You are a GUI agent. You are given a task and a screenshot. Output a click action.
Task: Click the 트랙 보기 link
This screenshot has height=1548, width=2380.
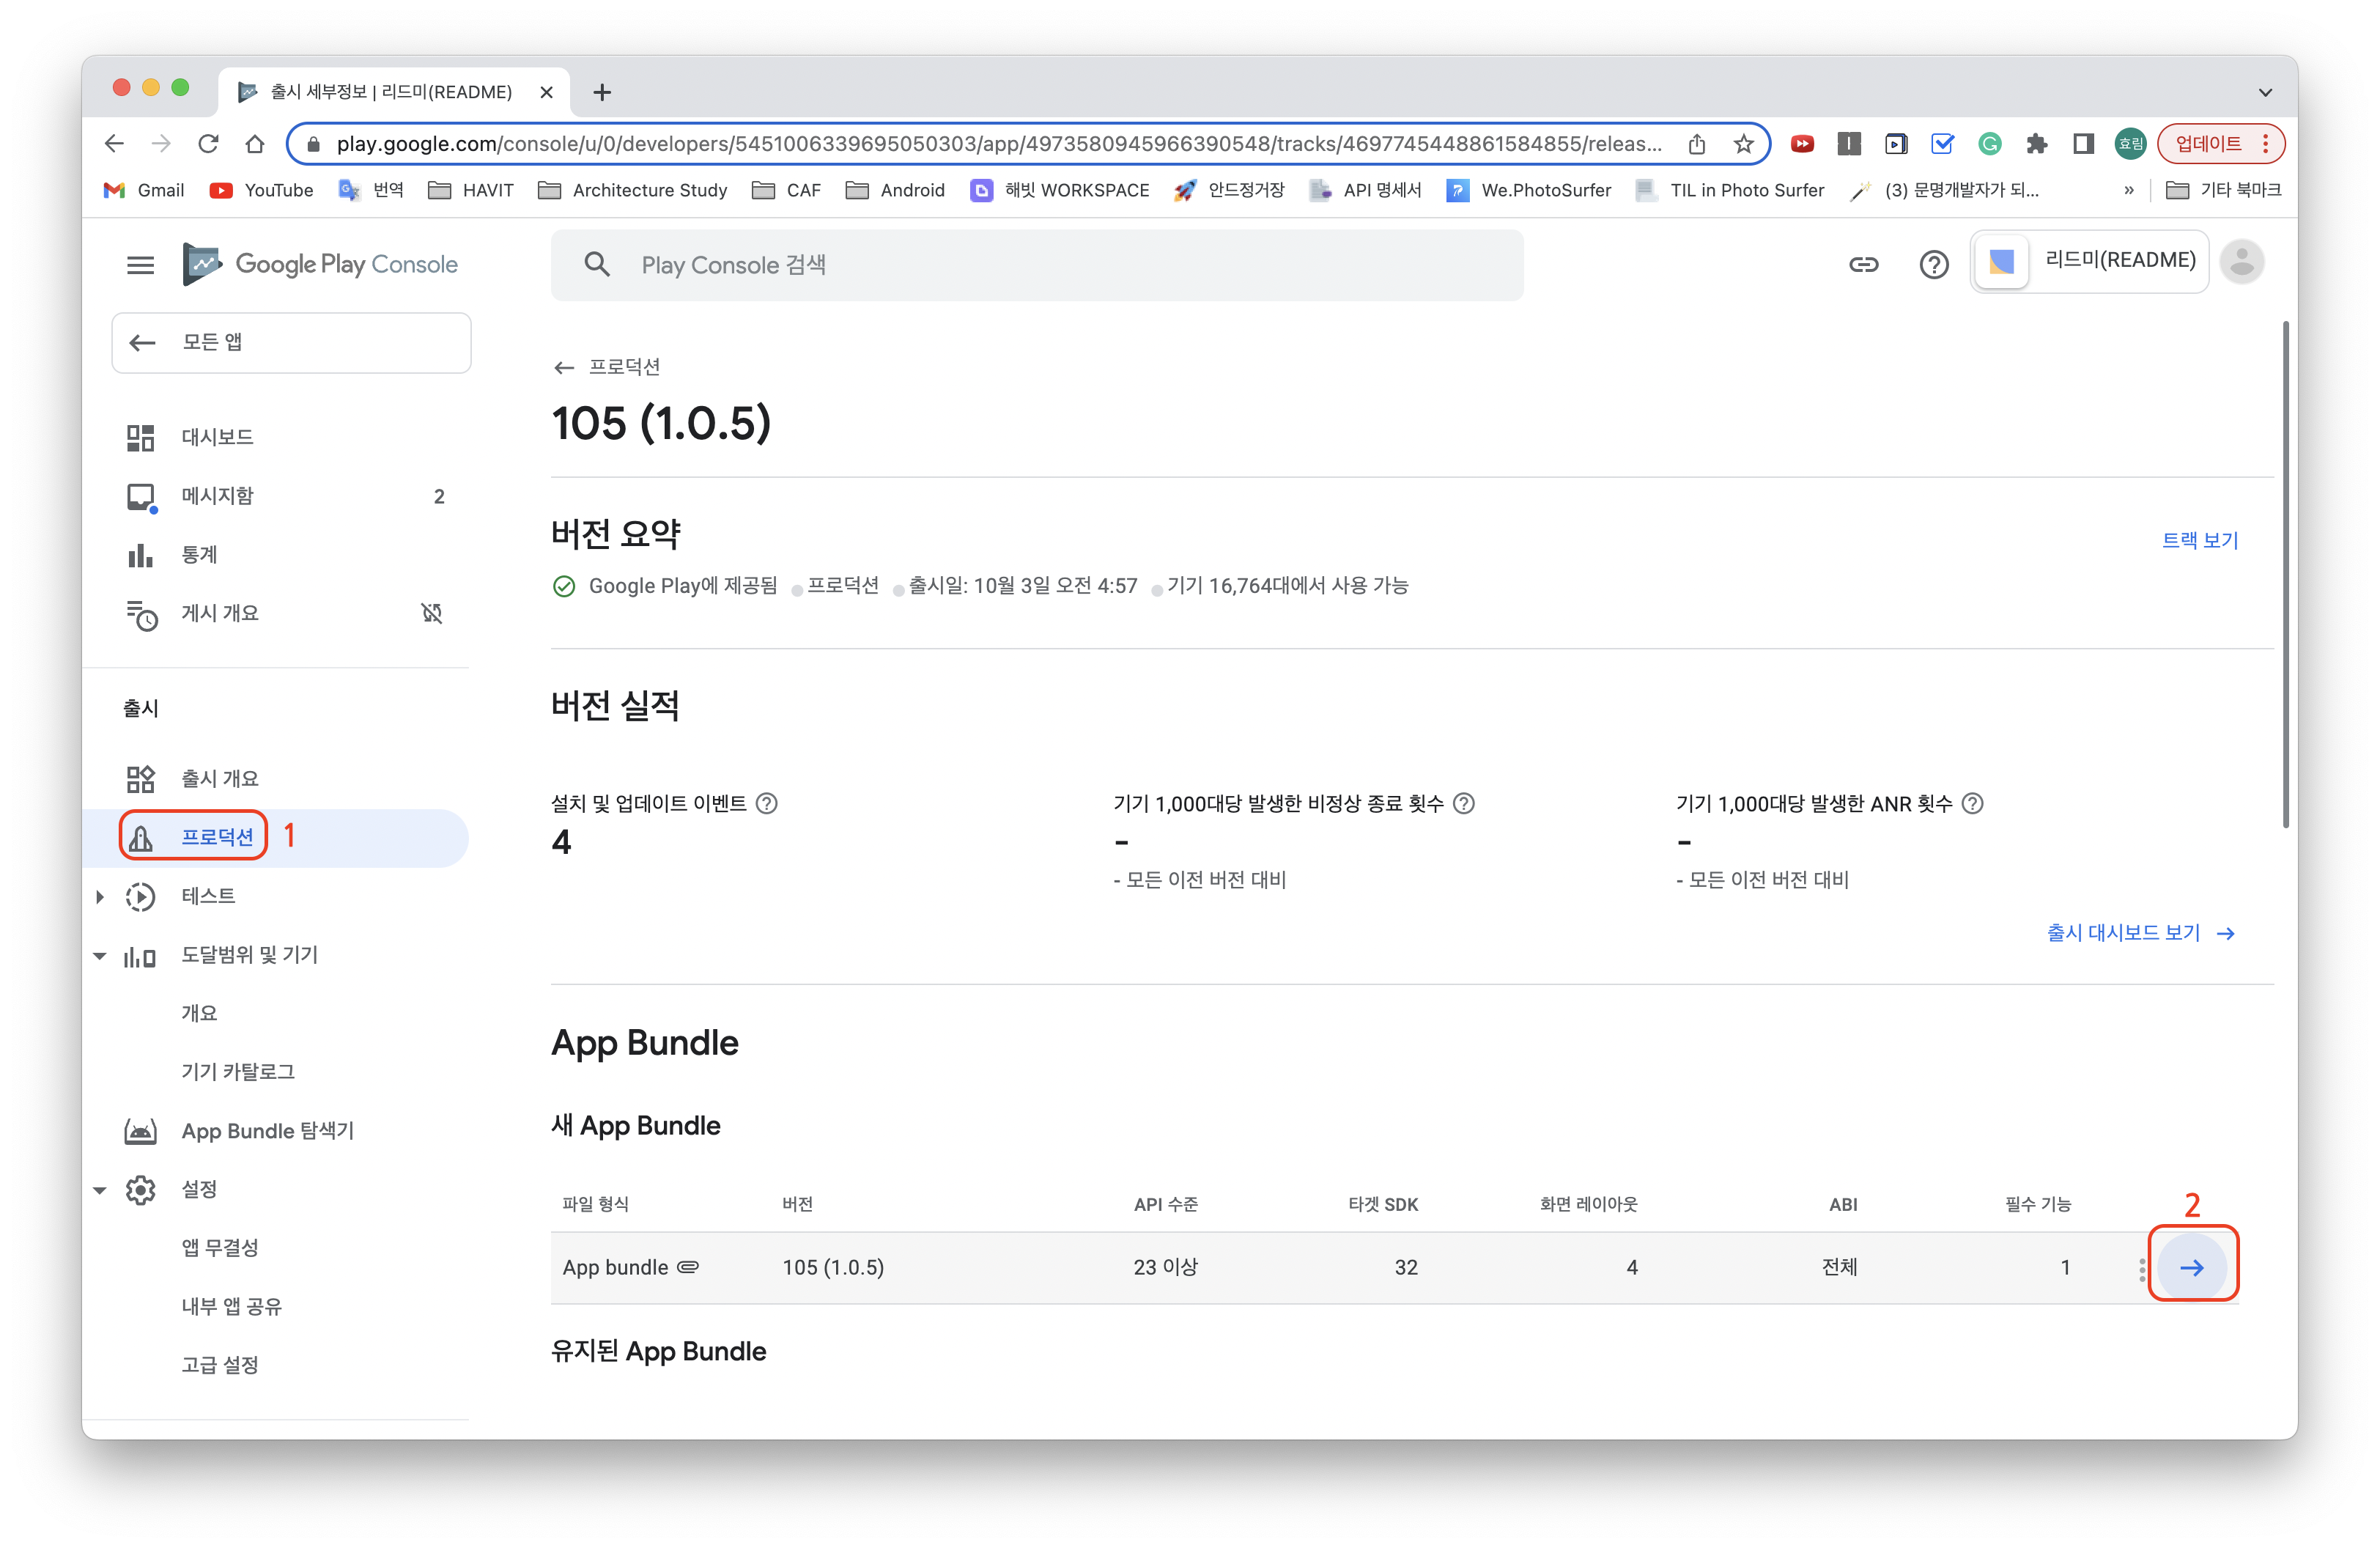tap(2199, 540)
